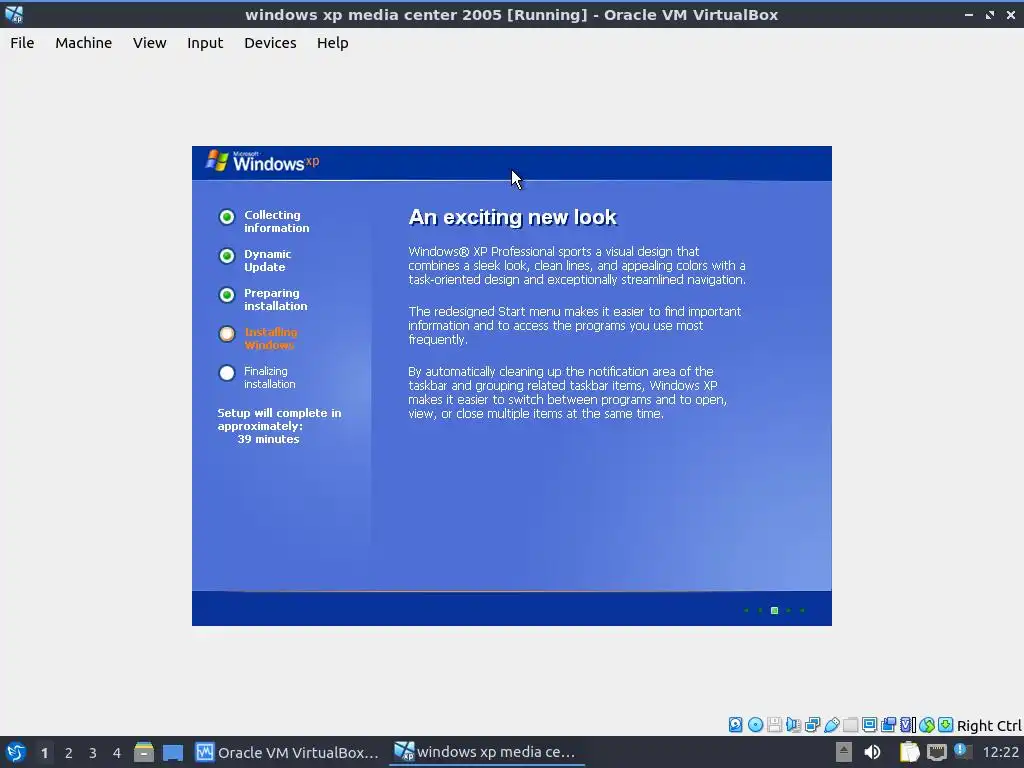1024x768 pixels.
Task: Click the Dynamic Update step text
Action: (268, 261)
